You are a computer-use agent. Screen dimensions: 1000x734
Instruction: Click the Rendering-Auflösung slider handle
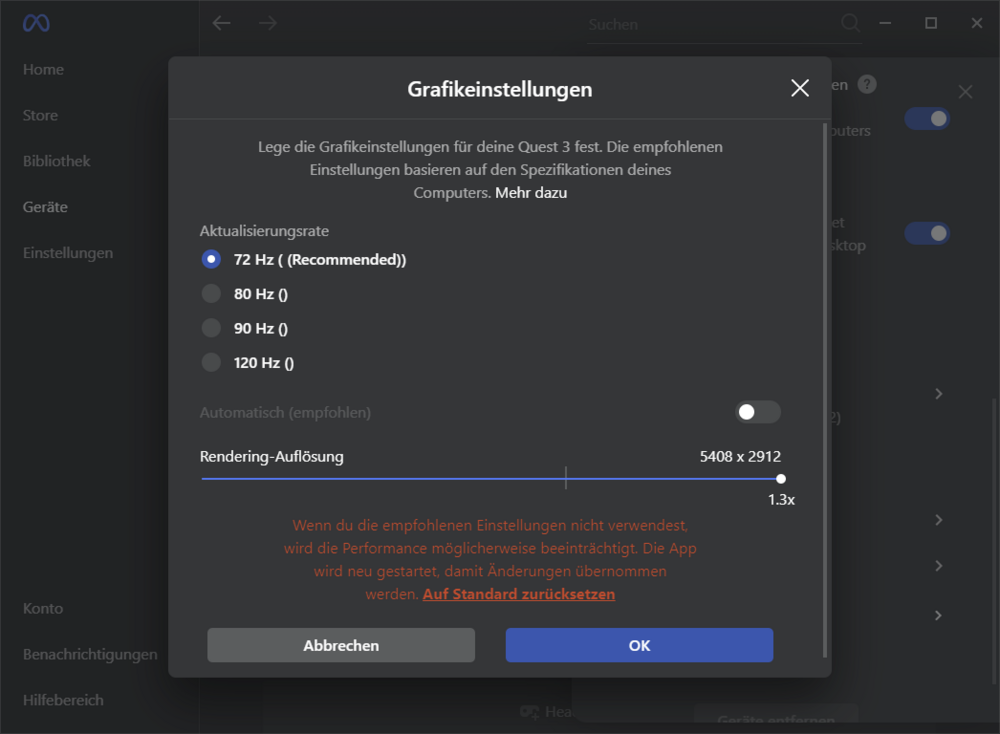pyautogui.click(x=781, y=479)
